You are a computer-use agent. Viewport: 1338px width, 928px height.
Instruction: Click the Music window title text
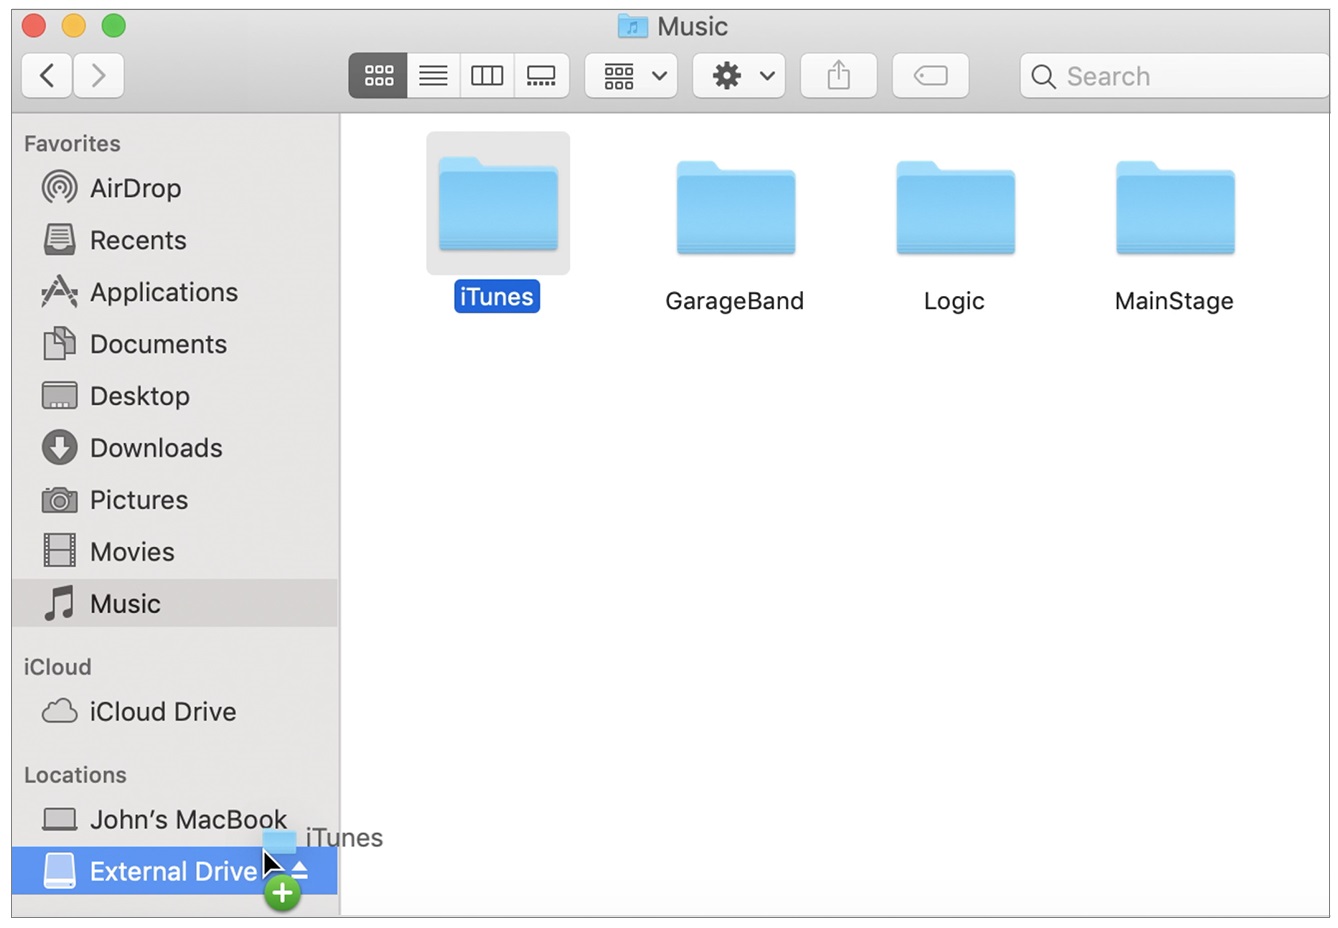692,27
